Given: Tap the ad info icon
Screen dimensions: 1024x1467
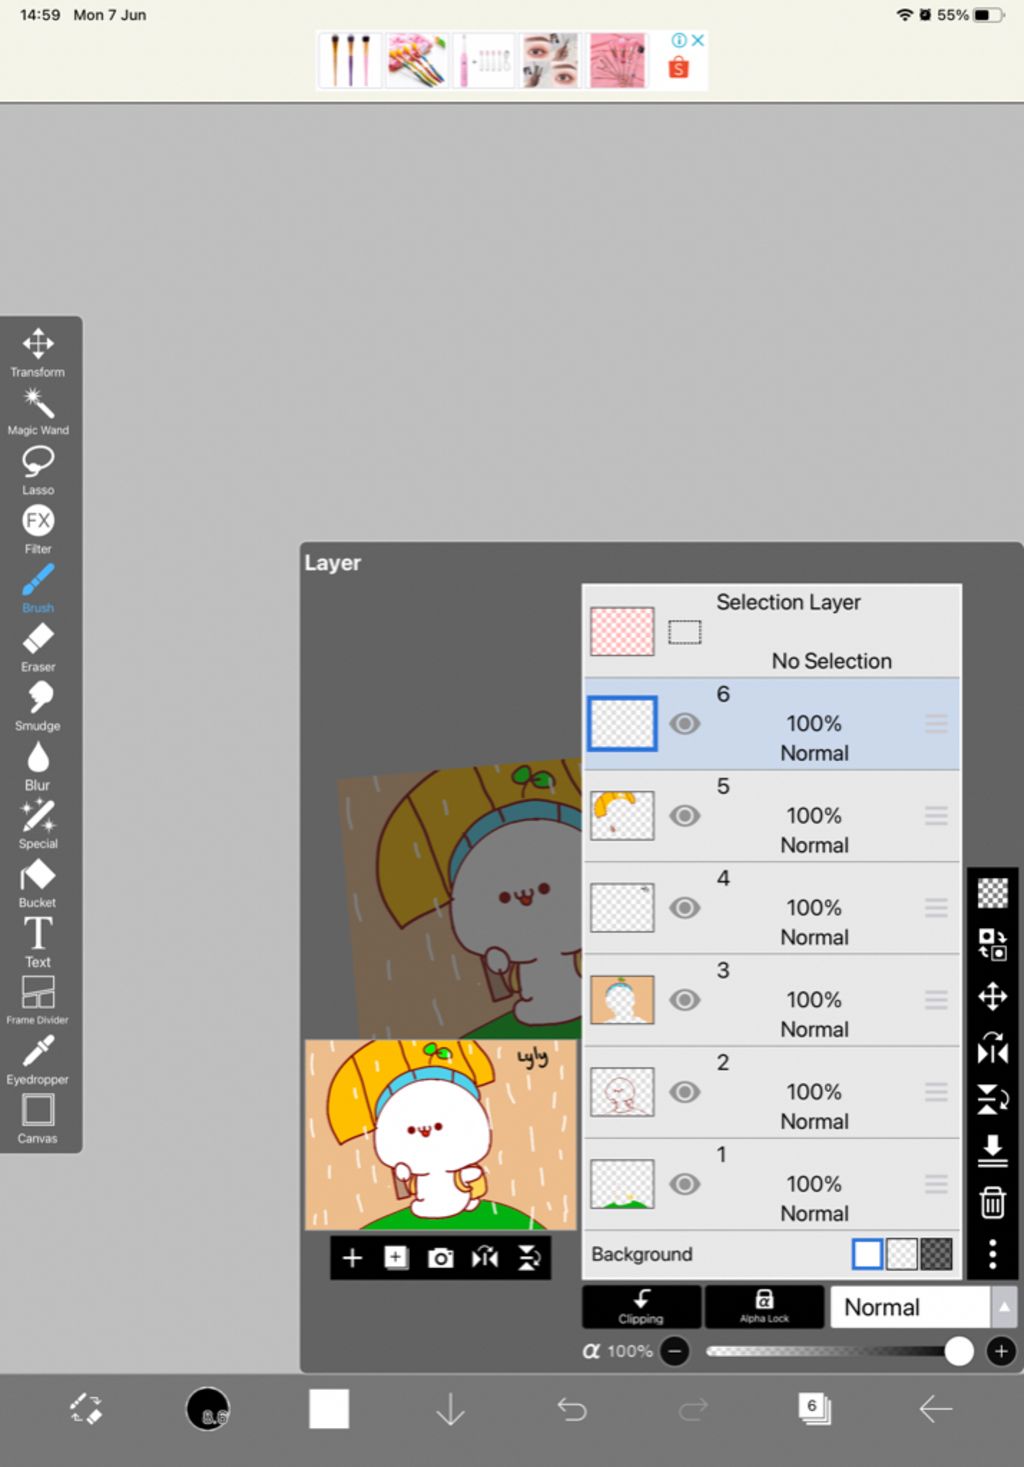Looking at the screenshot, I should tap(680, 40).
